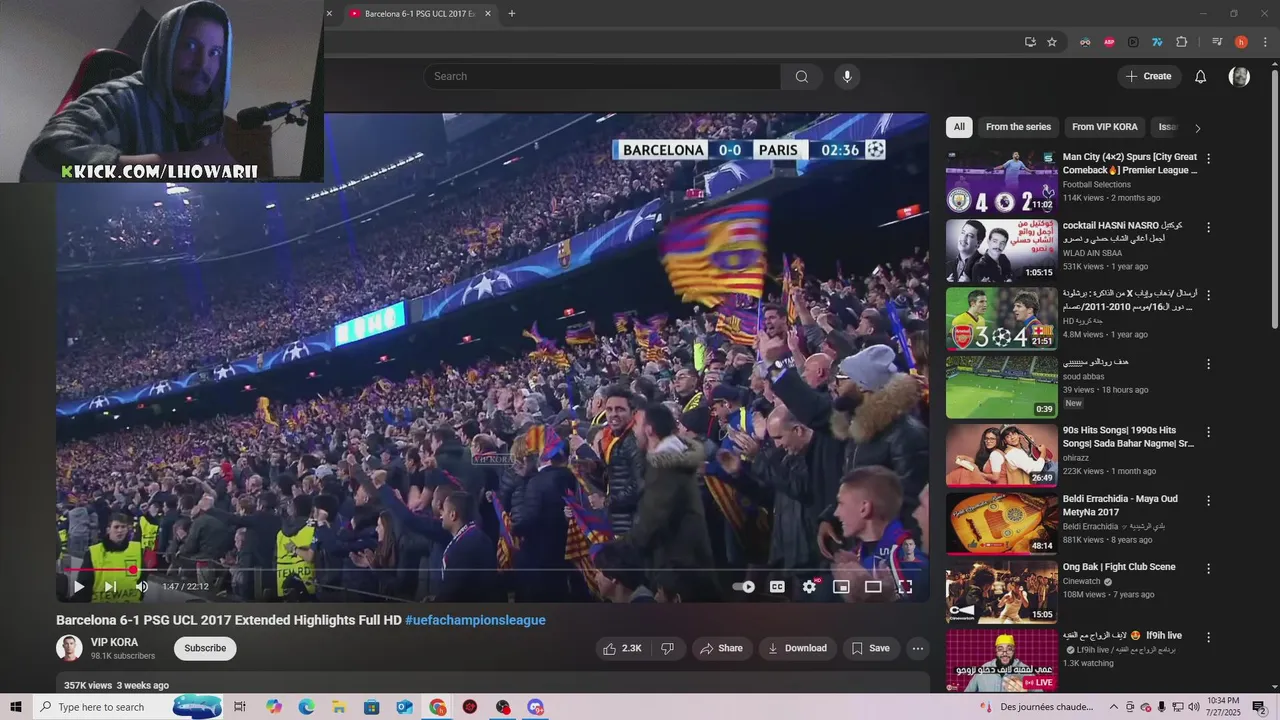Open the ABP ad blocker extension
The width and height of the screenshot is (1280, 720).
tap(1109, 42)
